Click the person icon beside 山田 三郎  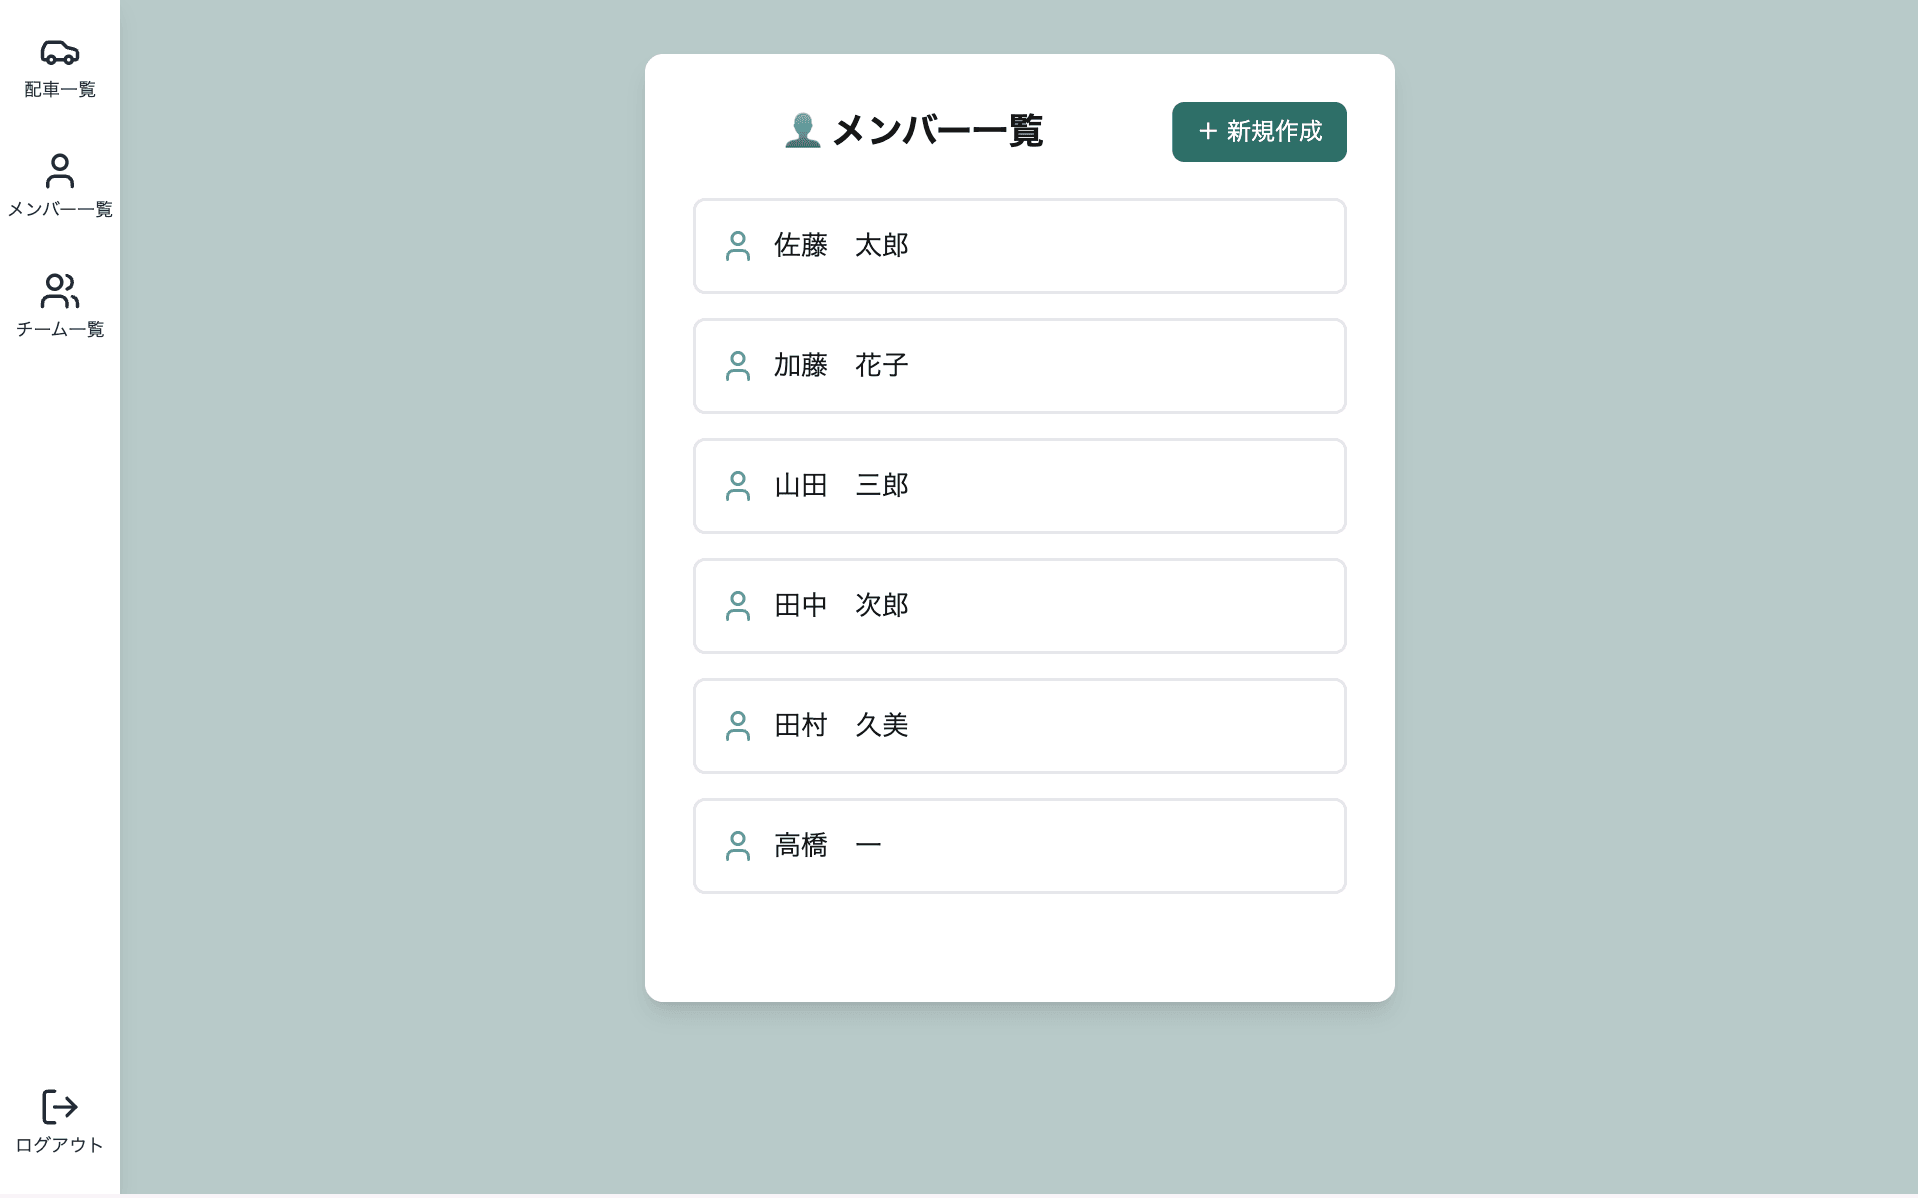[738, 486]
